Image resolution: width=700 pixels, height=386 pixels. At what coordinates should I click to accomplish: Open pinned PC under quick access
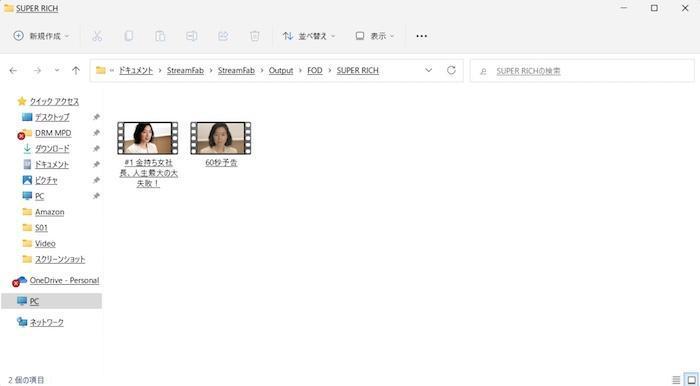point(39,196)
